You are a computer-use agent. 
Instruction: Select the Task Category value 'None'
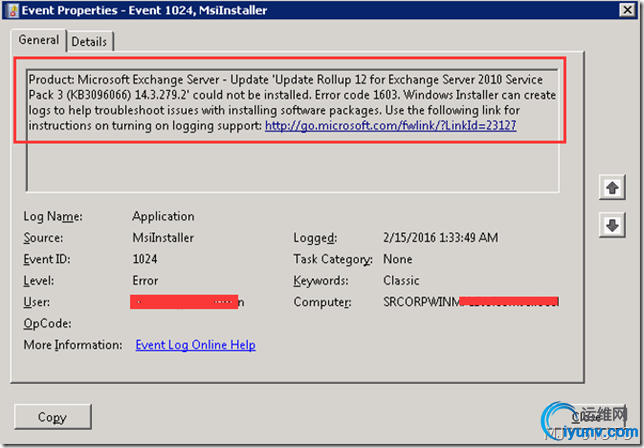pos(398,259)
